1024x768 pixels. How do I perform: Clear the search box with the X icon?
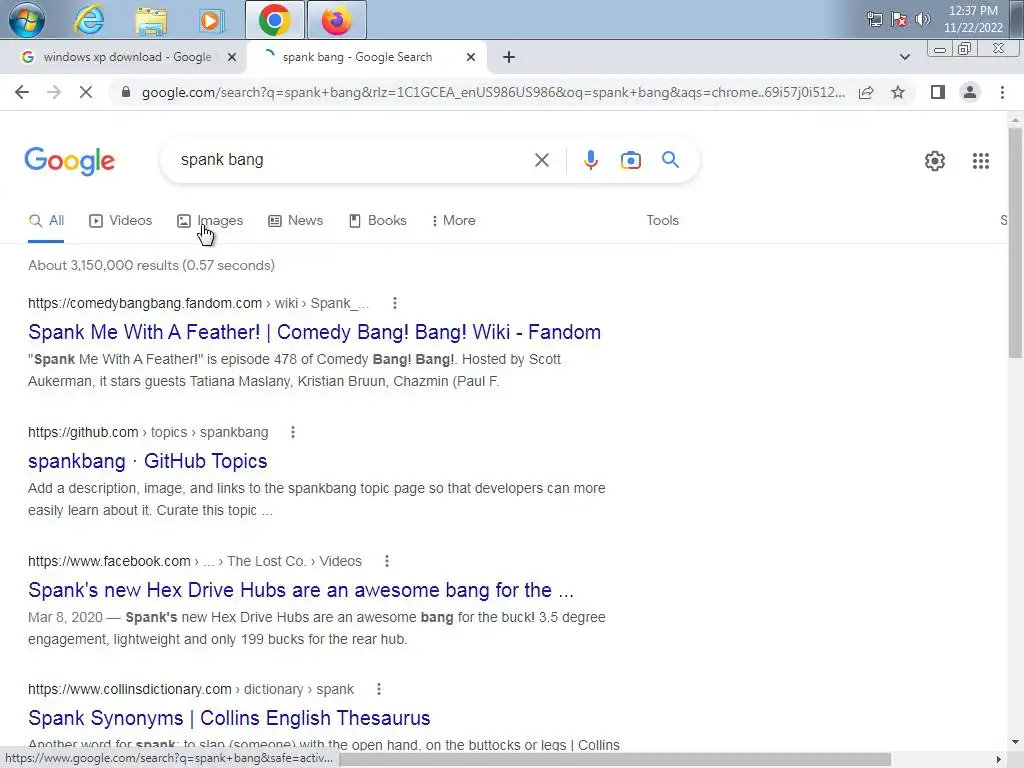click(x=541, y=160)
